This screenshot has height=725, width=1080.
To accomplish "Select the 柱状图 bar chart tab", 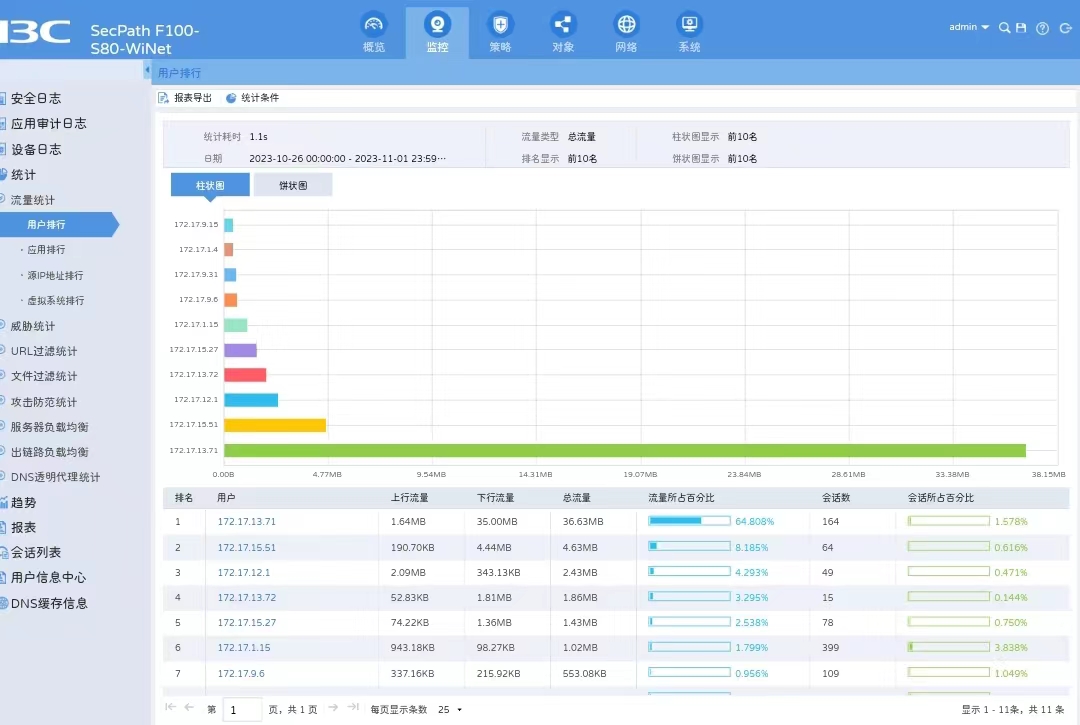I will [x=210, y=185].
